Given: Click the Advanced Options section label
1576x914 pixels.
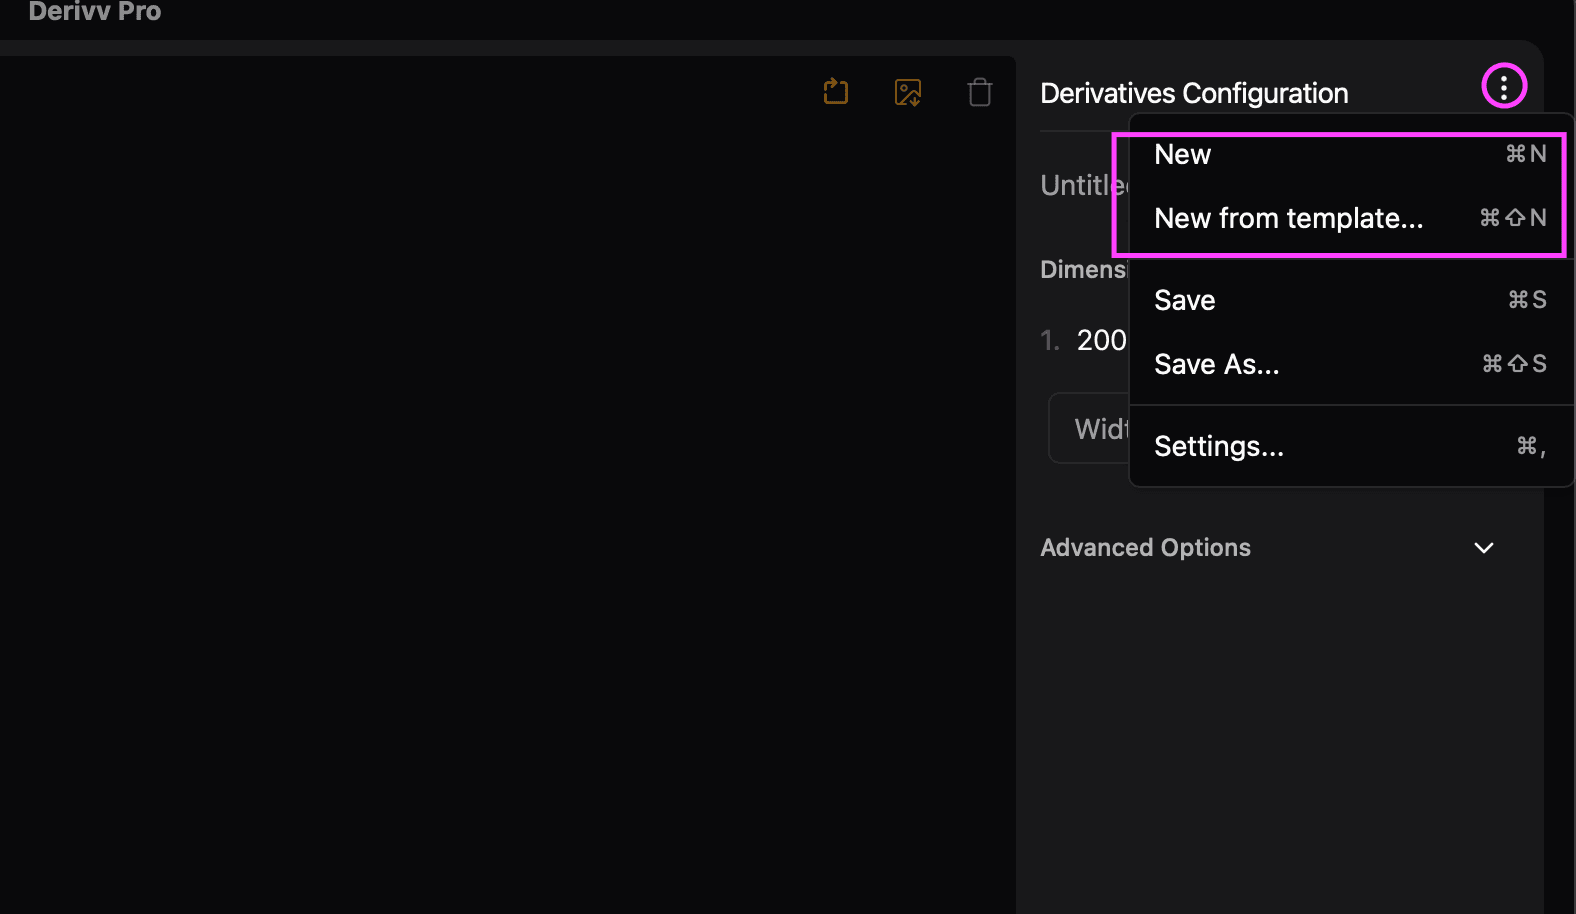Looking at the screenshot, I should pos(1145,548).
